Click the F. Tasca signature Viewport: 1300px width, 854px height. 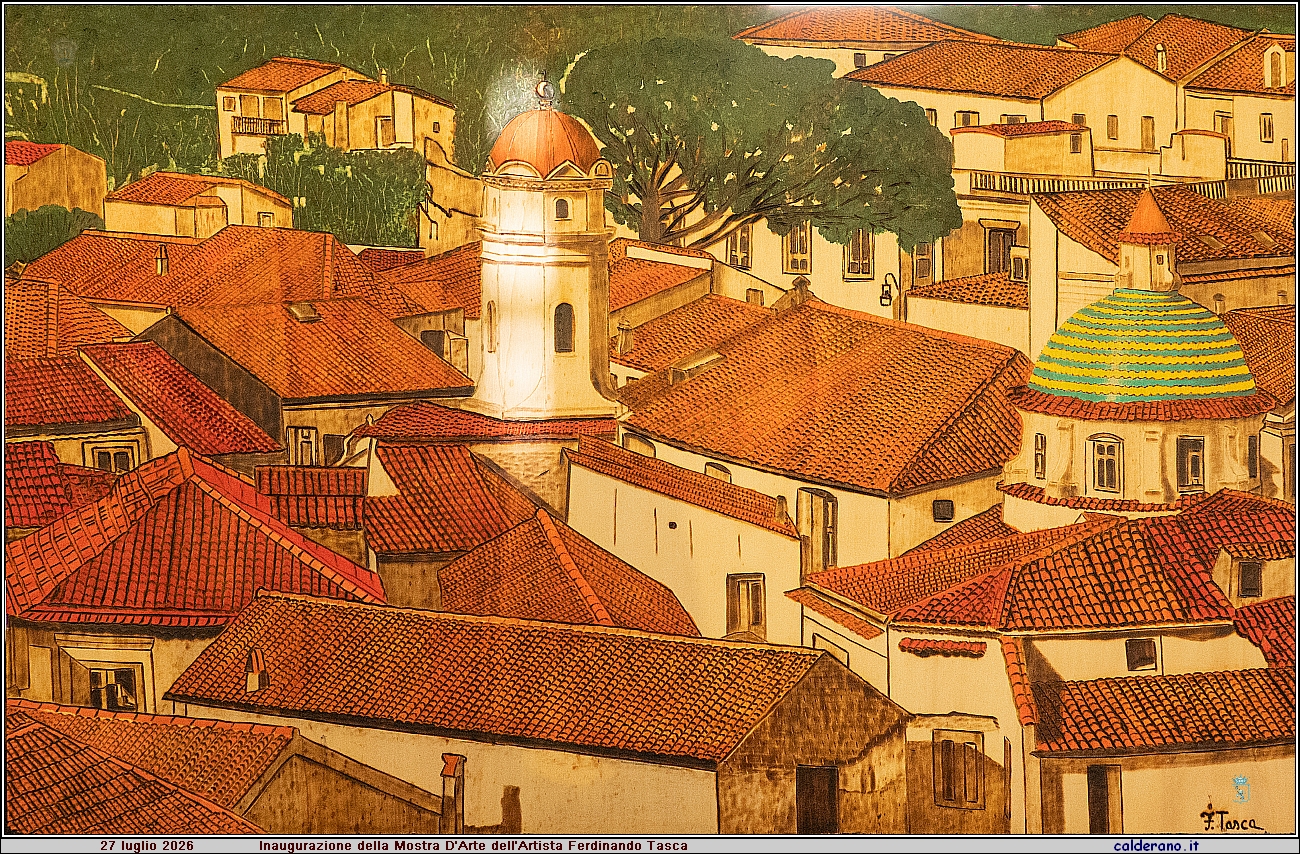[x=1232, y=819]
